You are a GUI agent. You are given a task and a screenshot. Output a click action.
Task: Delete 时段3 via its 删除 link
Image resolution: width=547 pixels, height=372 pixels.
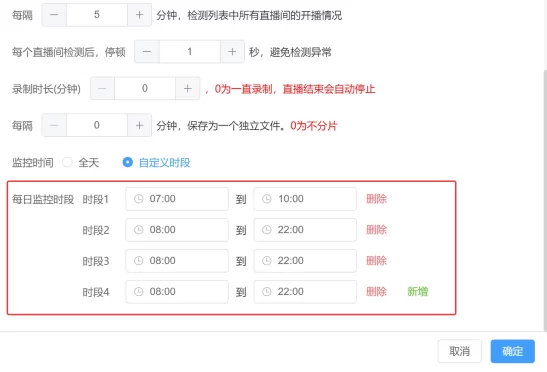376,261
